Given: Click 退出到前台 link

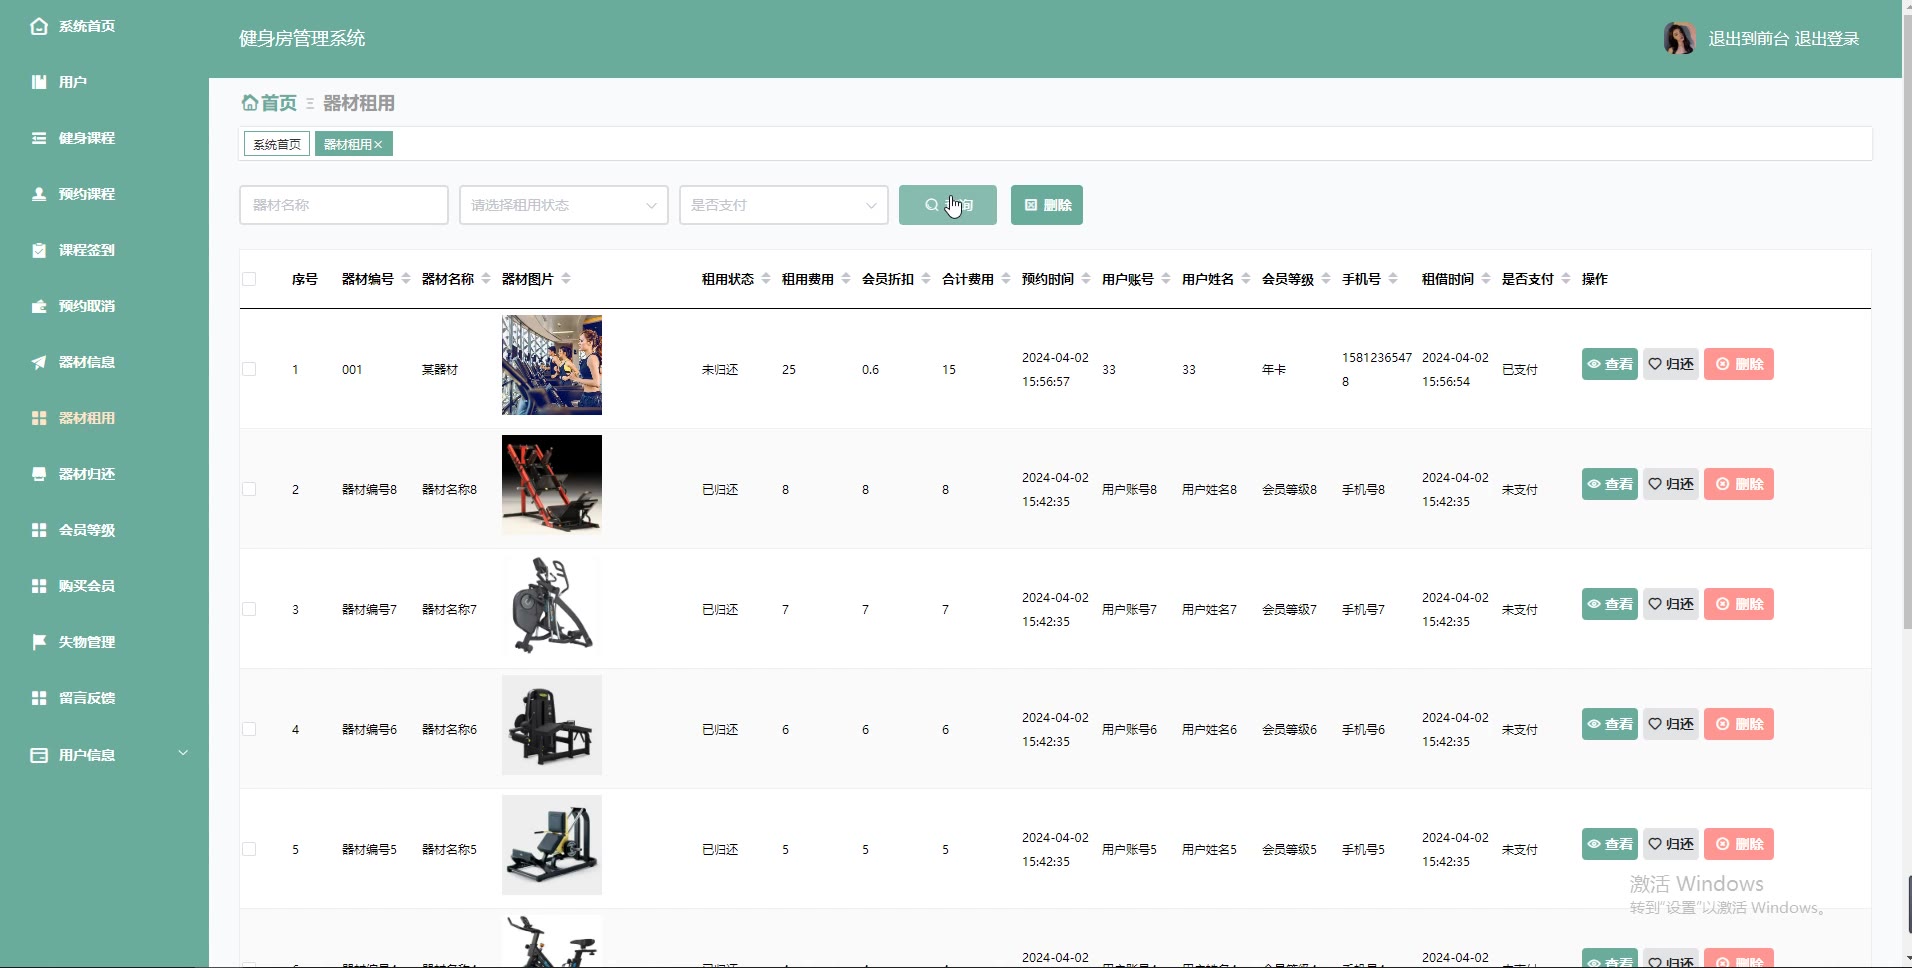Looking at the screenshot, I should pos(1748,39).
